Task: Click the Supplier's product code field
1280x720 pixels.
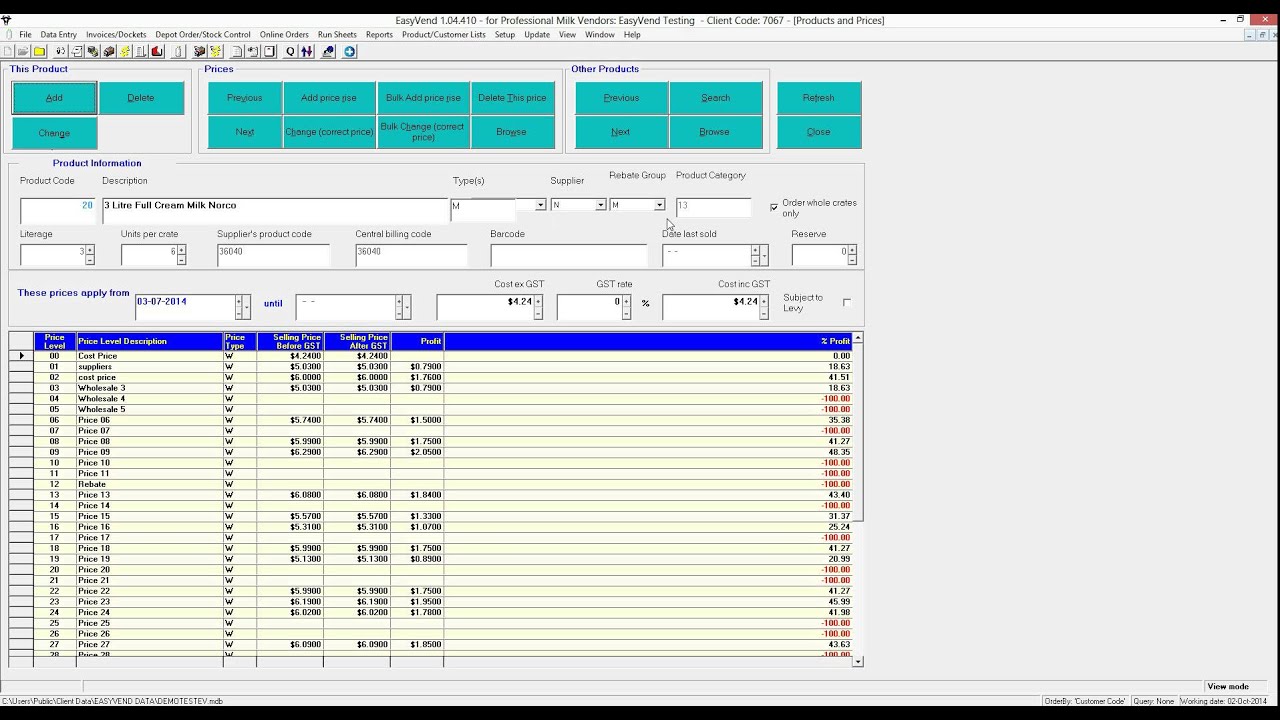Action: point(273,255)
